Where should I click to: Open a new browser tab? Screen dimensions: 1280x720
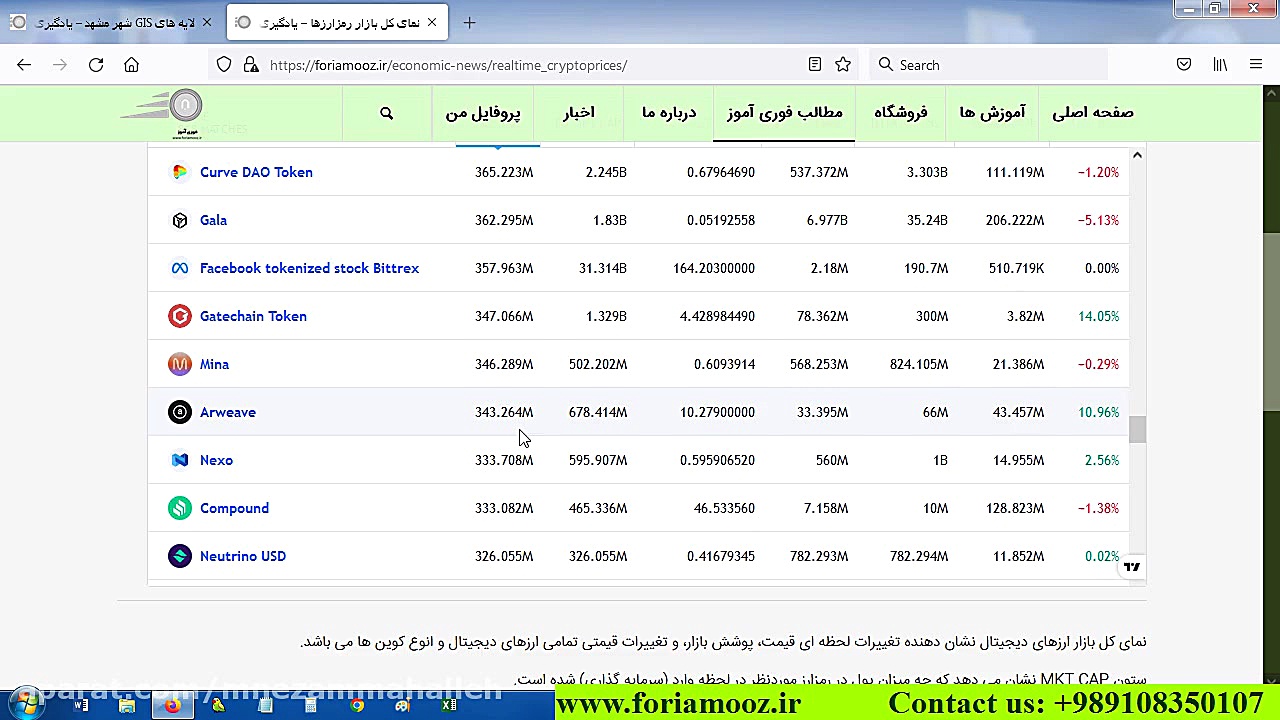tap(469, 22)
